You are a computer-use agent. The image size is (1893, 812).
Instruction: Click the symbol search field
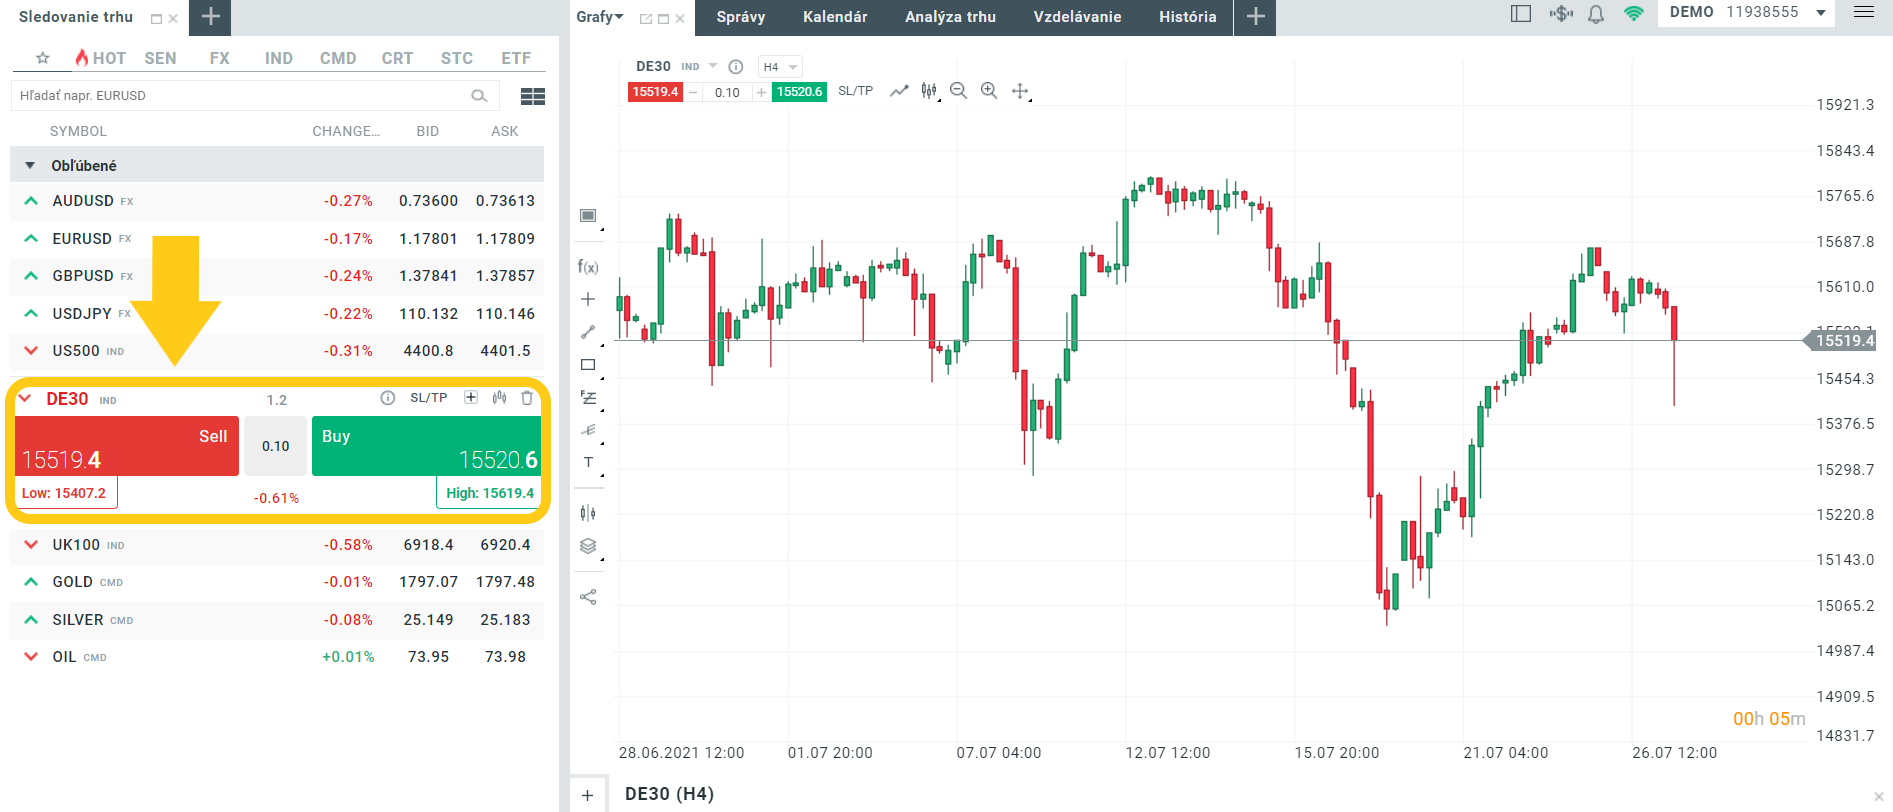click(x=240, y=96)
